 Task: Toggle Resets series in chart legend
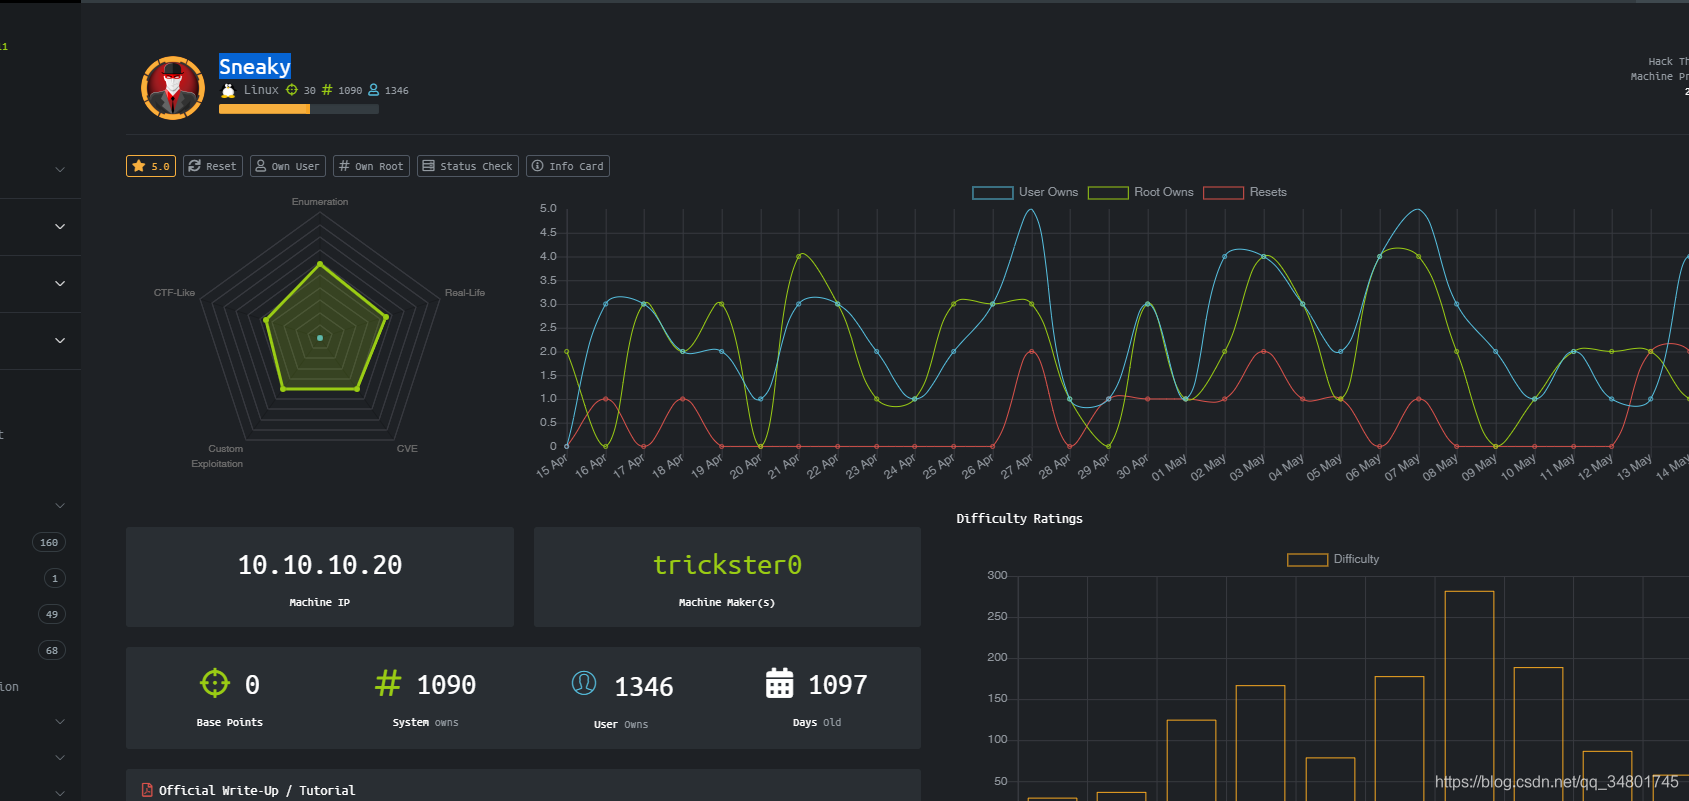(x=1245, y=192)
